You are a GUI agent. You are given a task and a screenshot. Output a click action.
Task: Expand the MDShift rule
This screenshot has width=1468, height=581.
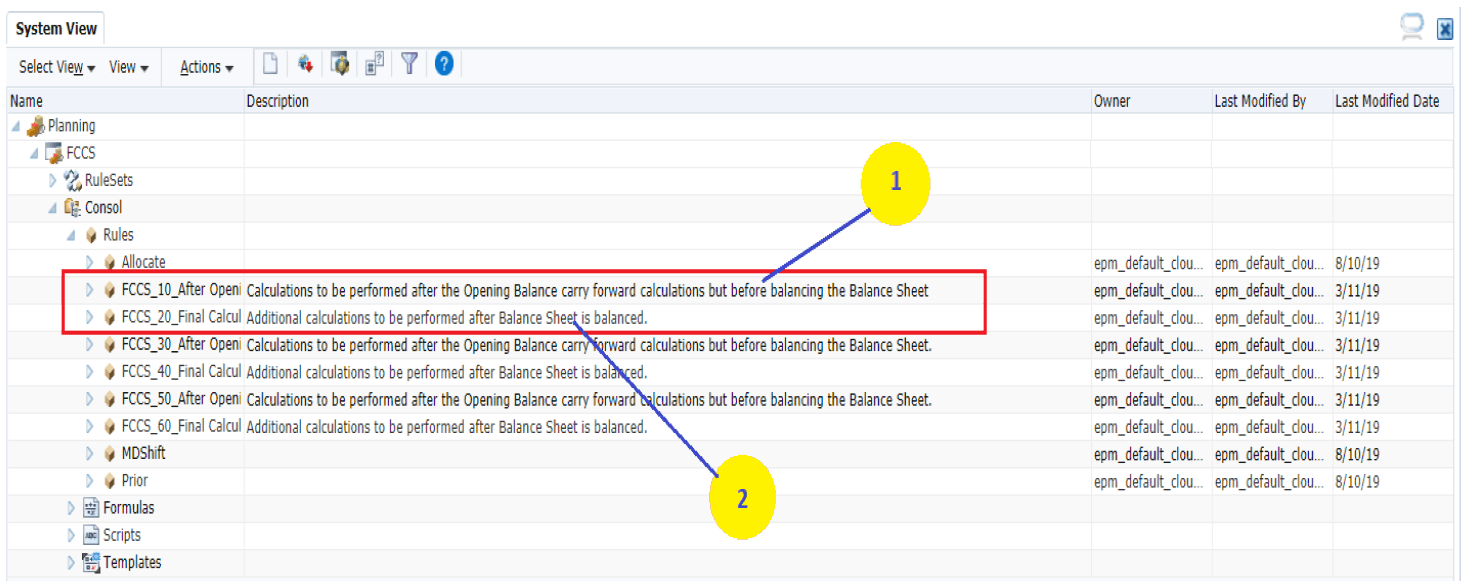[x=91, y=453]
